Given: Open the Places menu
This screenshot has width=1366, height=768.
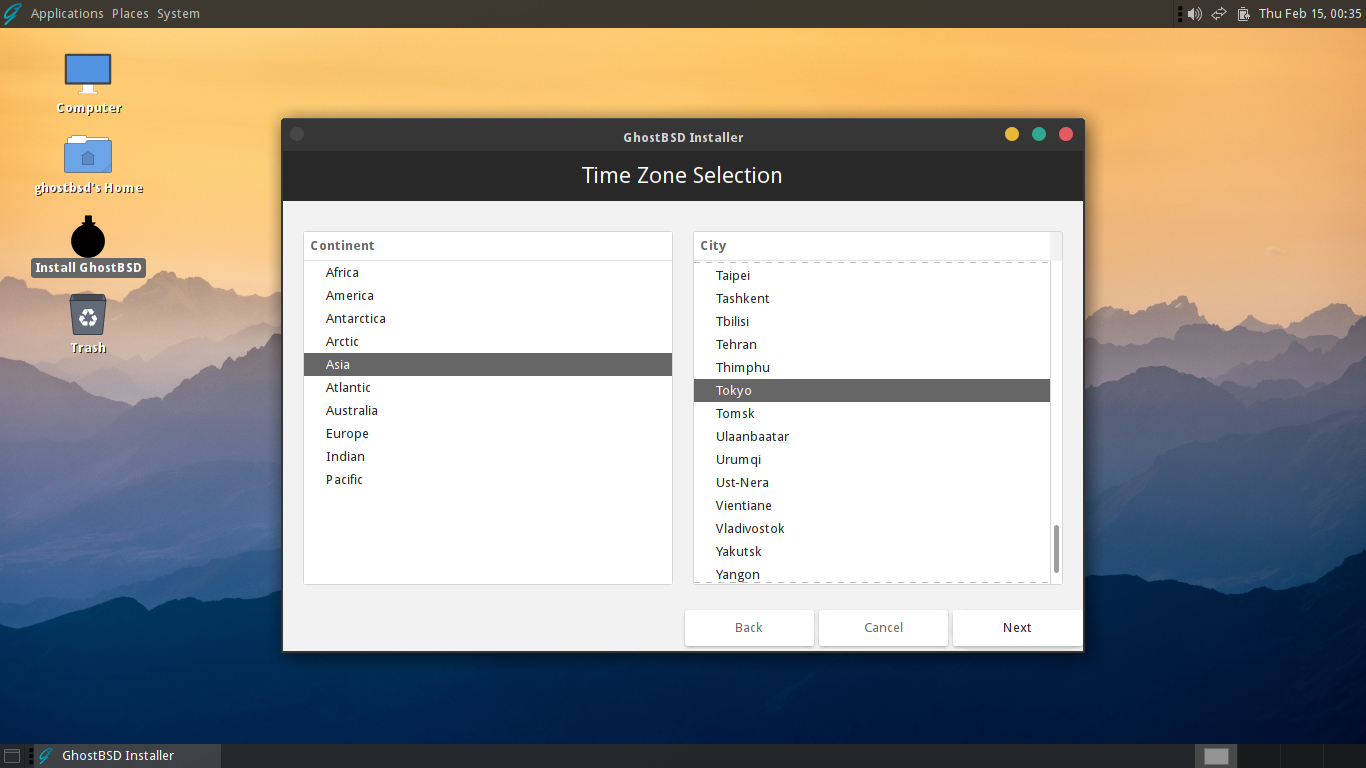Looking at the screenshot, I should [130, 14].
